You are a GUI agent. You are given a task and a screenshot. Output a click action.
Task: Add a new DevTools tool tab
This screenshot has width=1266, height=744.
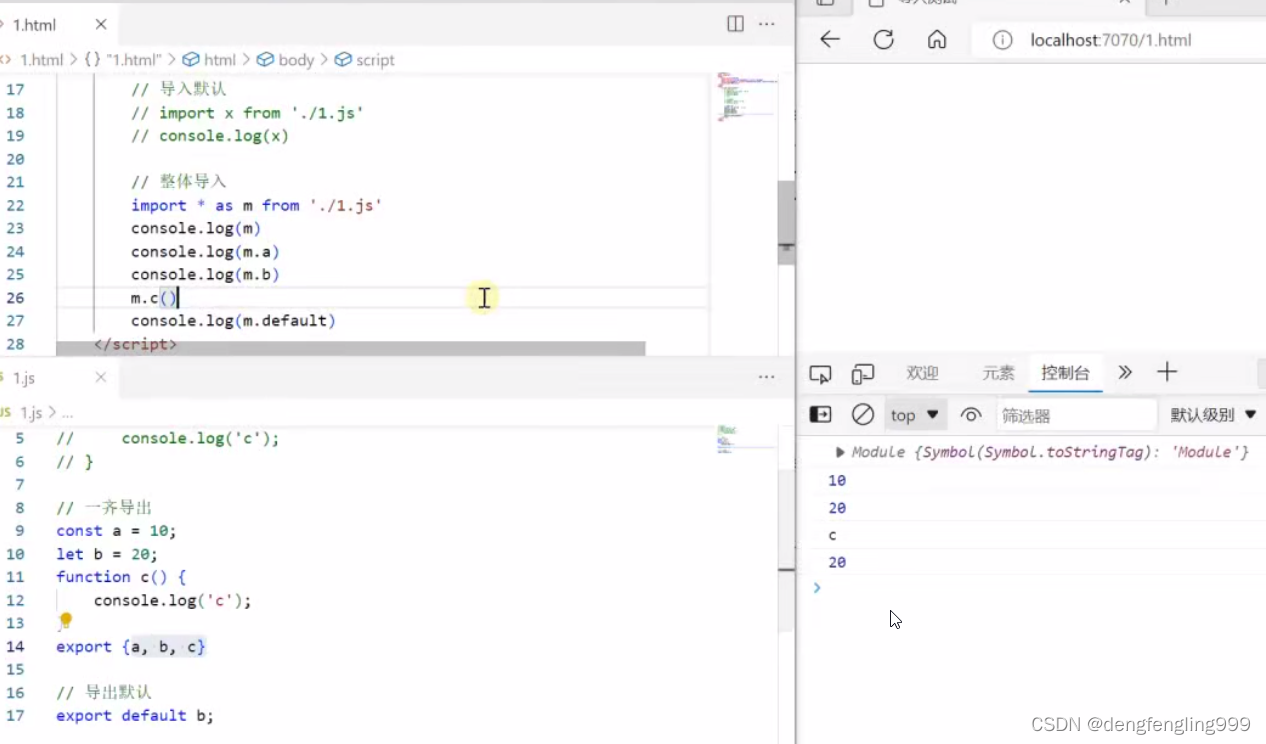point(1167,373)
